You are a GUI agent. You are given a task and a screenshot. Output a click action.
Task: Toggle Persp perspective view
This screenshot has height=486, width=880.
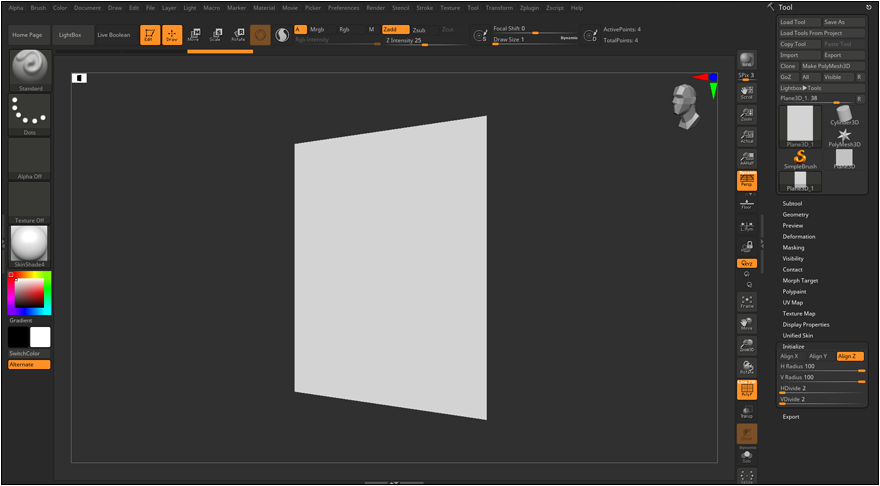(x=746, y=181)
